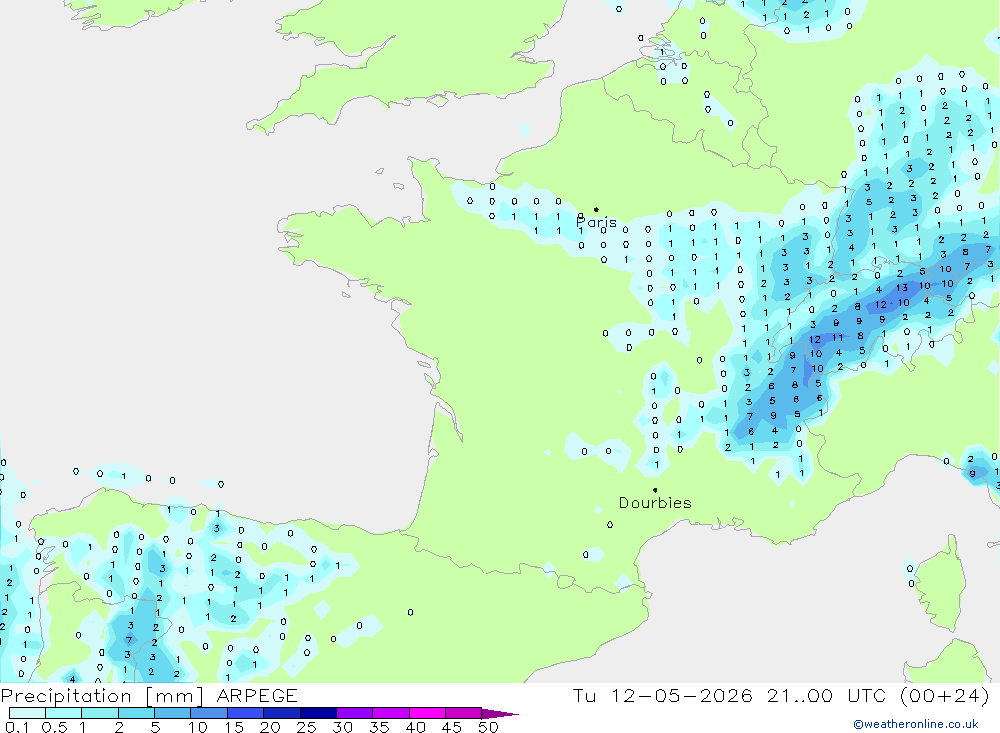
Task: Click the '40' legend scale label
Action: [x=415, y=727]
